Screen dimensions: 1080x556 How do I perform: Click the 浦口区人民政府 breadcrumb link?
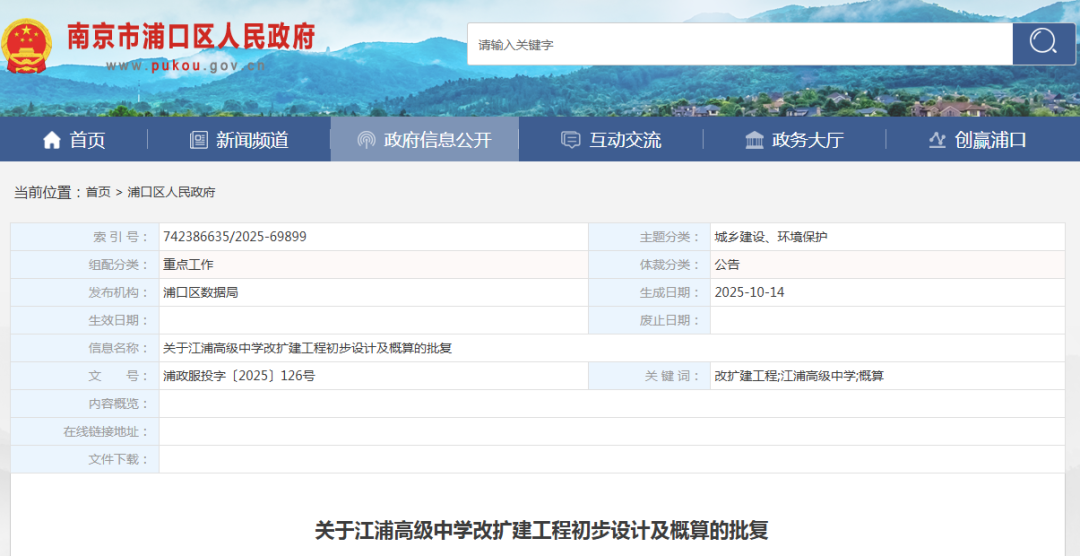171,192
